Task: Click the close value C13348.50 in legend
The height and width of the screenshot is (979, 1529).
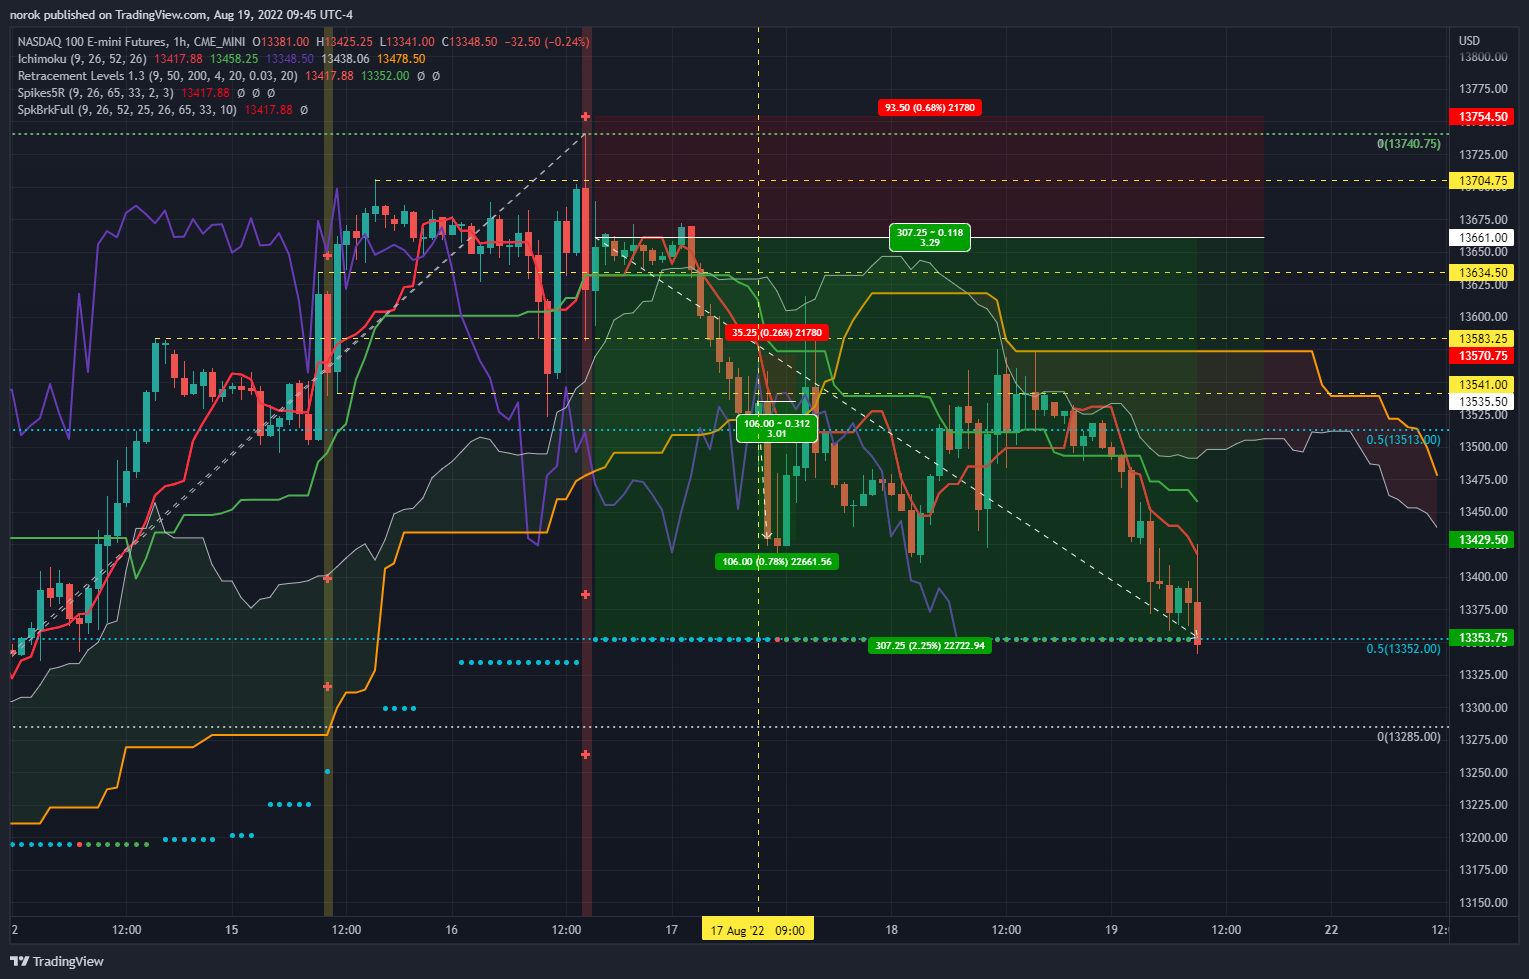Action: [470, 42]
